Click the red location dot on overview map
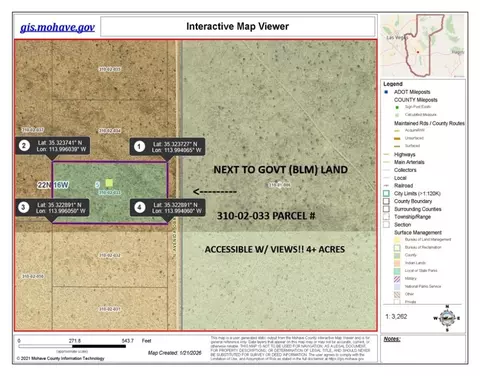The image size is (480, 376). [x=418, y=52]
